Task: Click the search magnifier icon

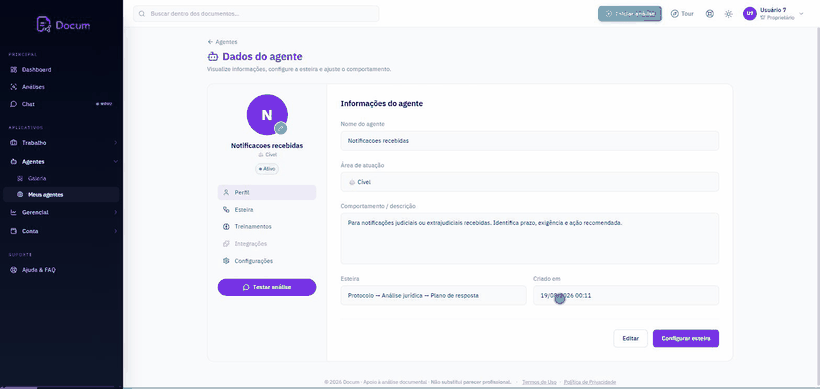Action: (142, 14)
